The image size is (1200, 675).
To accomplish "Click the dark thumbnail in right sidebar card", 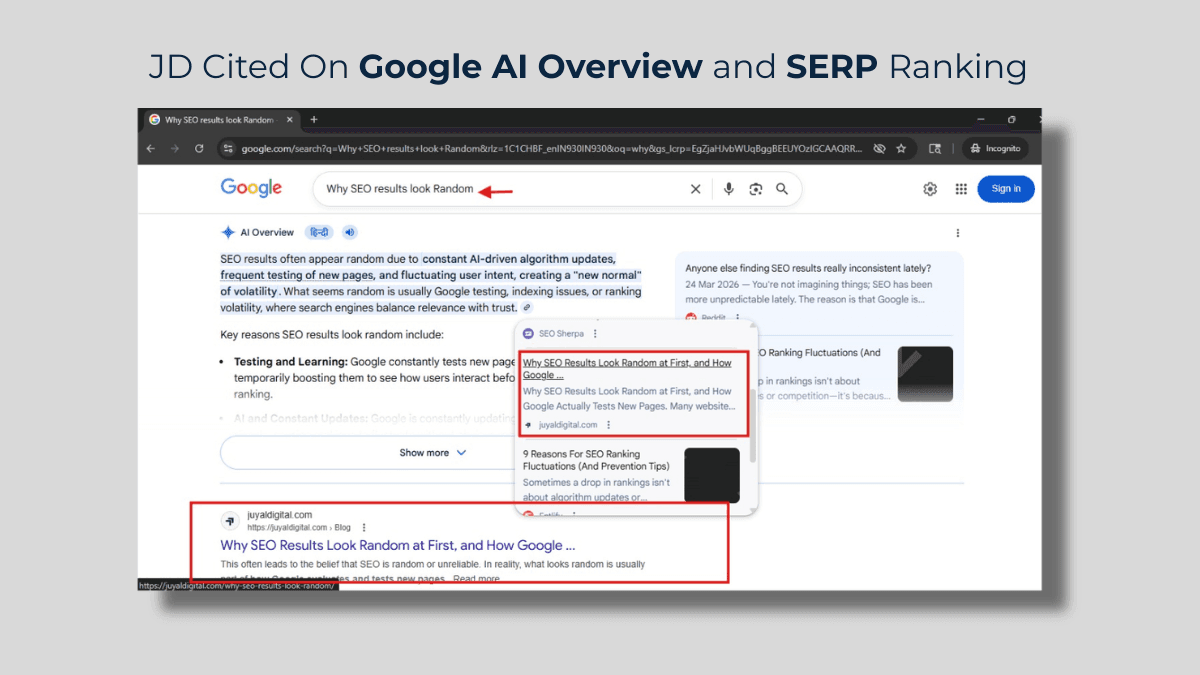I will pyautogui.click(x=925, y=374).
